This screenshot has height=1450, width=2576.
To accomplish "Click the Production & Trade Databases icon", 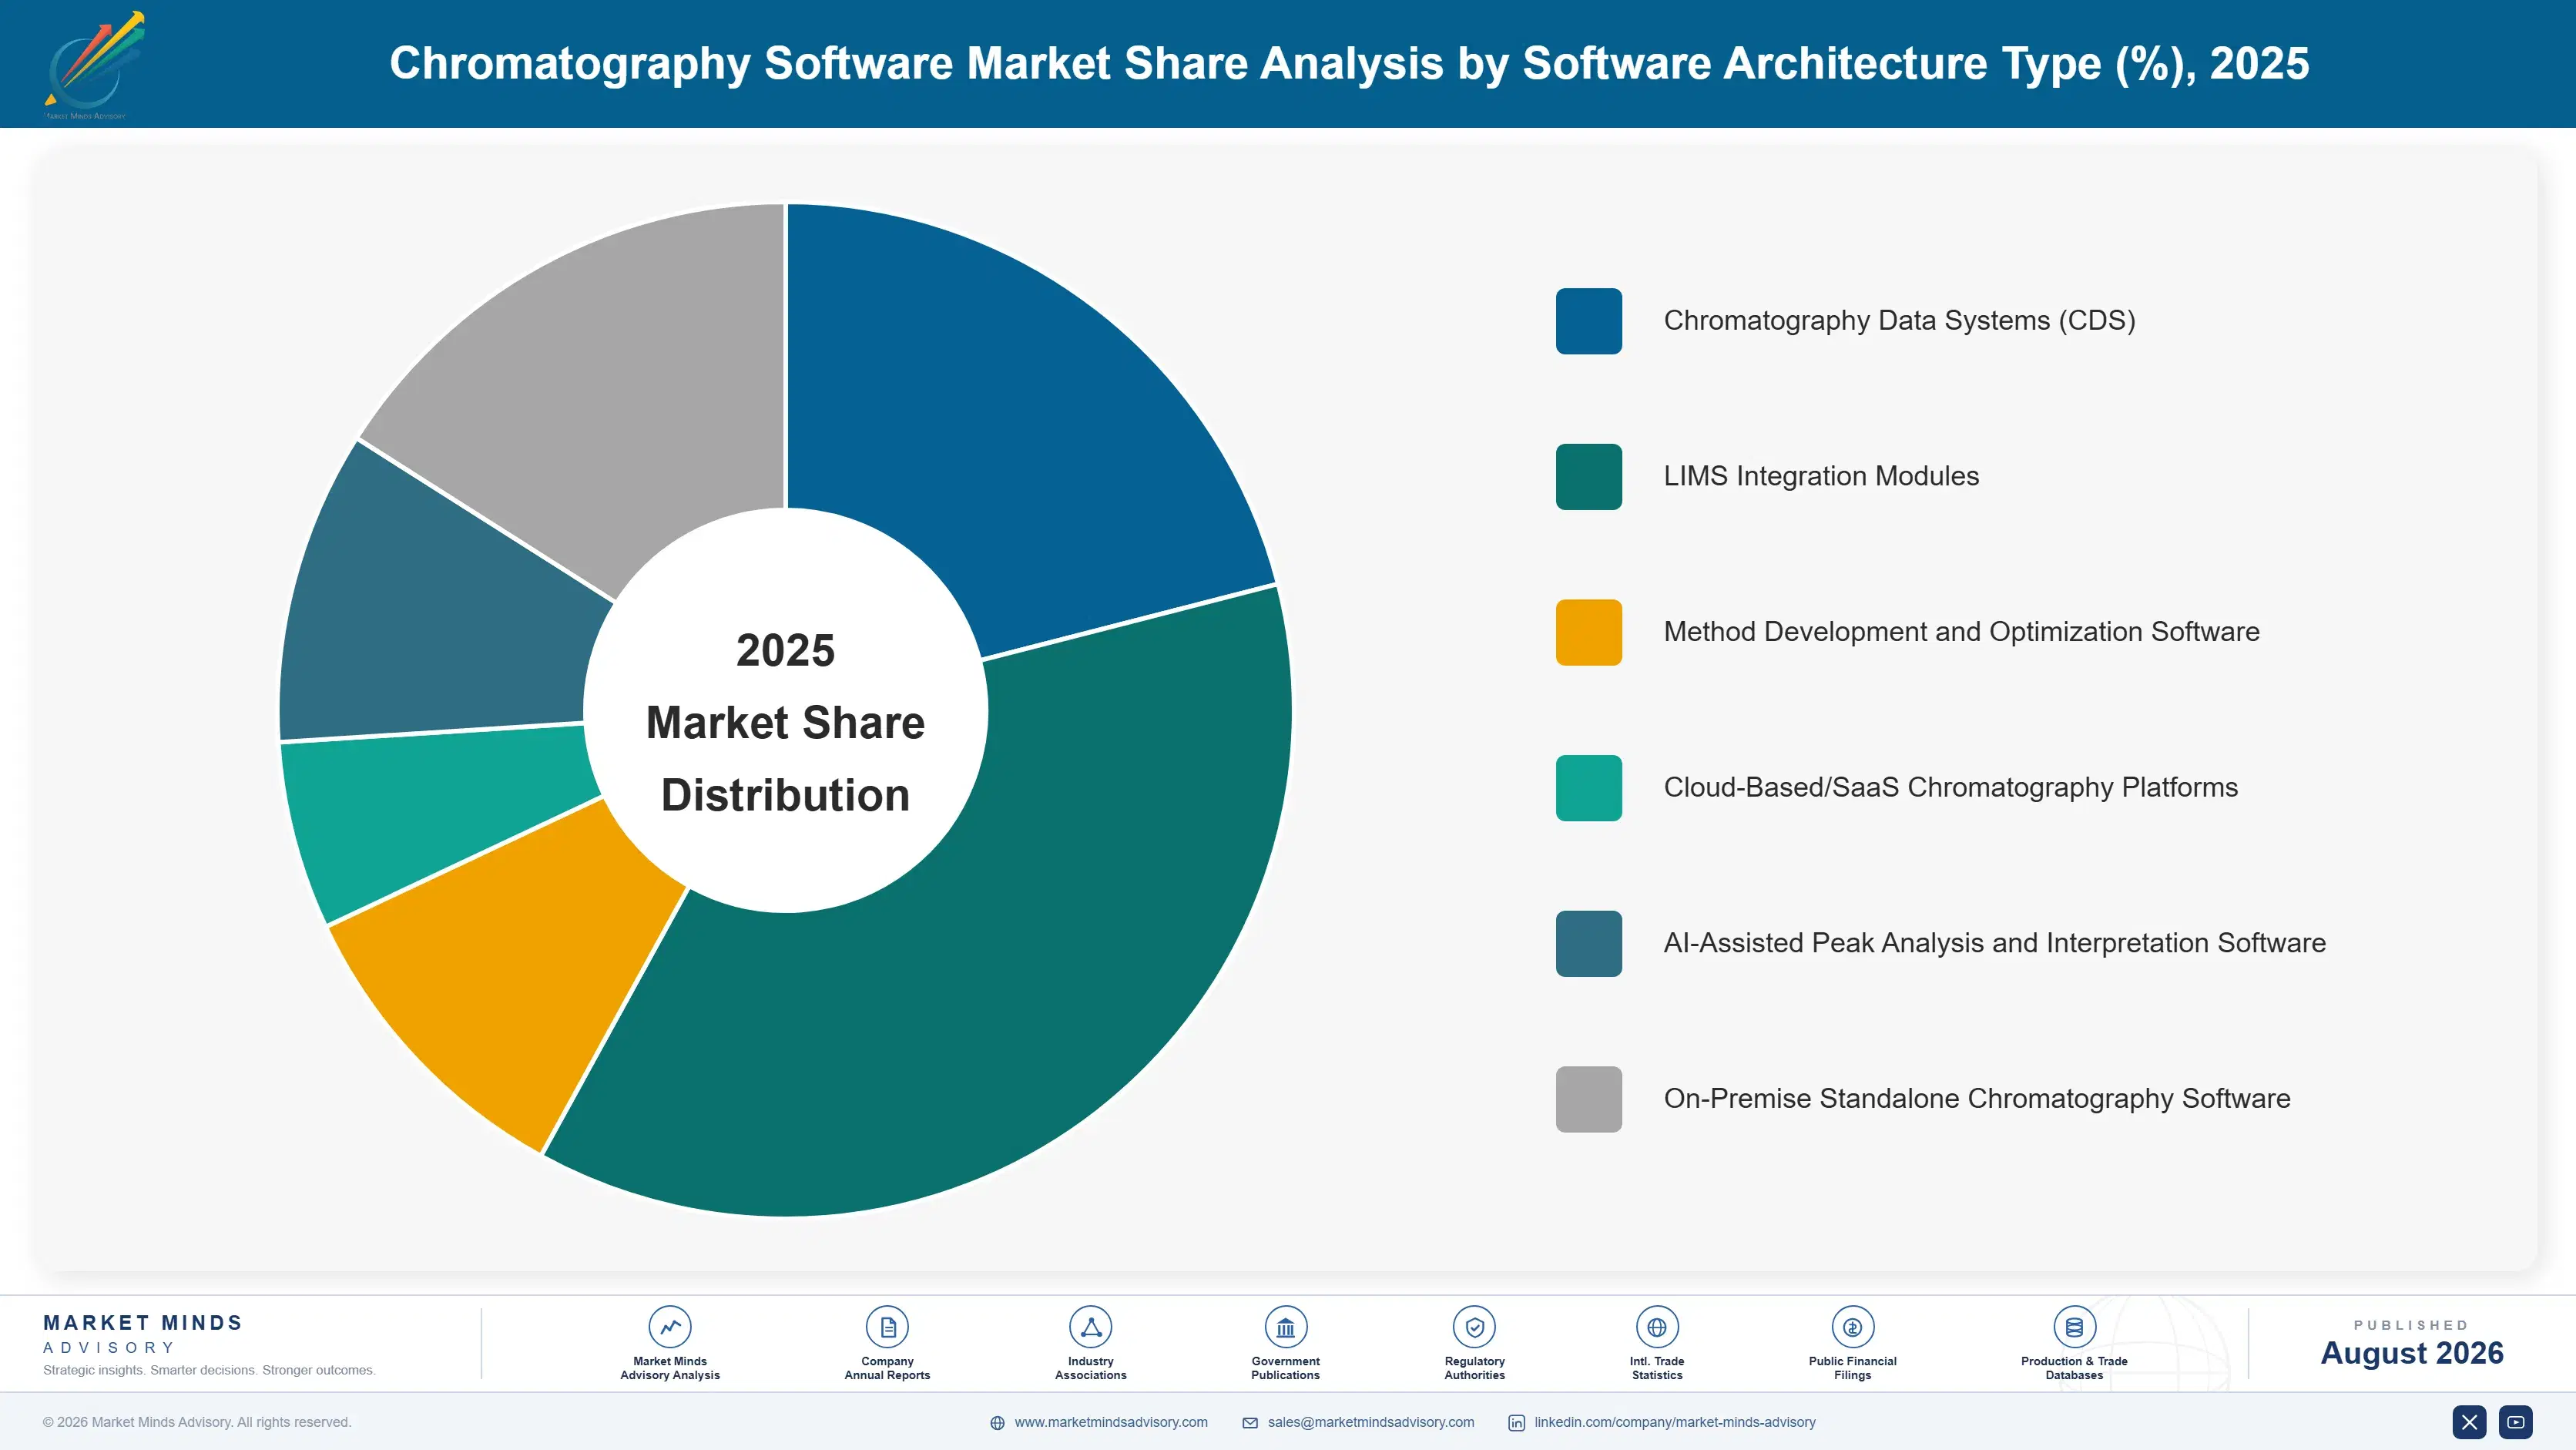I will click(x=2074, y=1327).
